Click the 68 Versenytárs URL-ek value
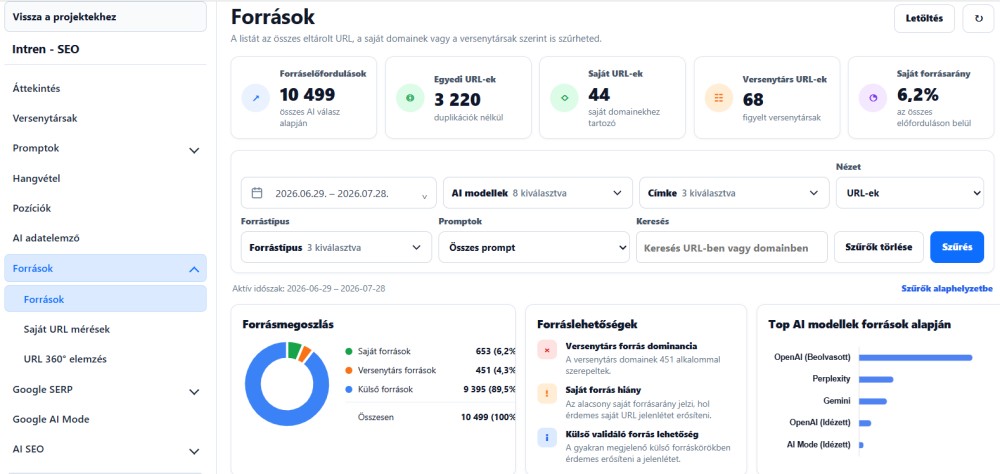Screen dimensions: 1000x474 [x=754, y=100]
